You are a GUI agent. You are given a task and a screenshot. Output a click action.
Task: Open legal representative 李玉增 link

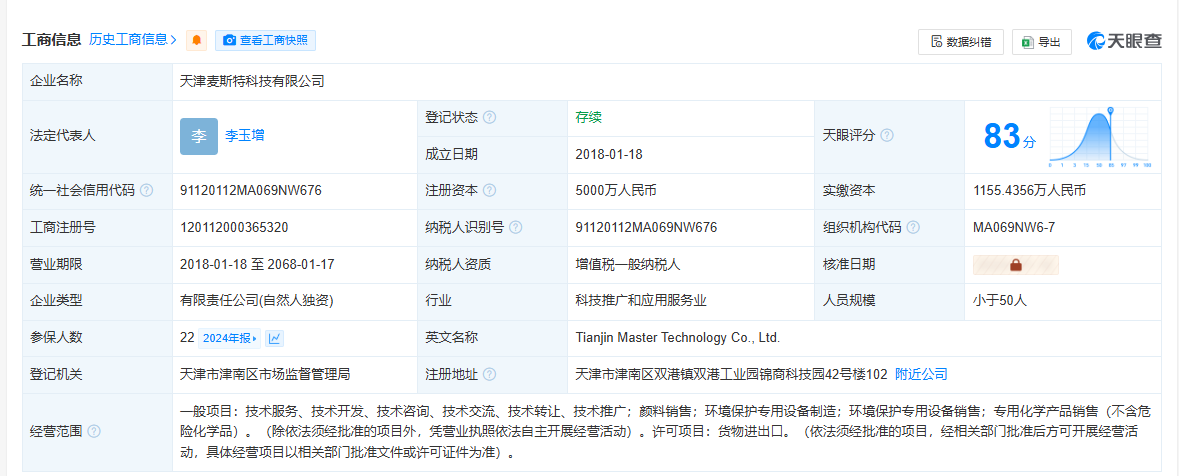(x=245, y=136)
